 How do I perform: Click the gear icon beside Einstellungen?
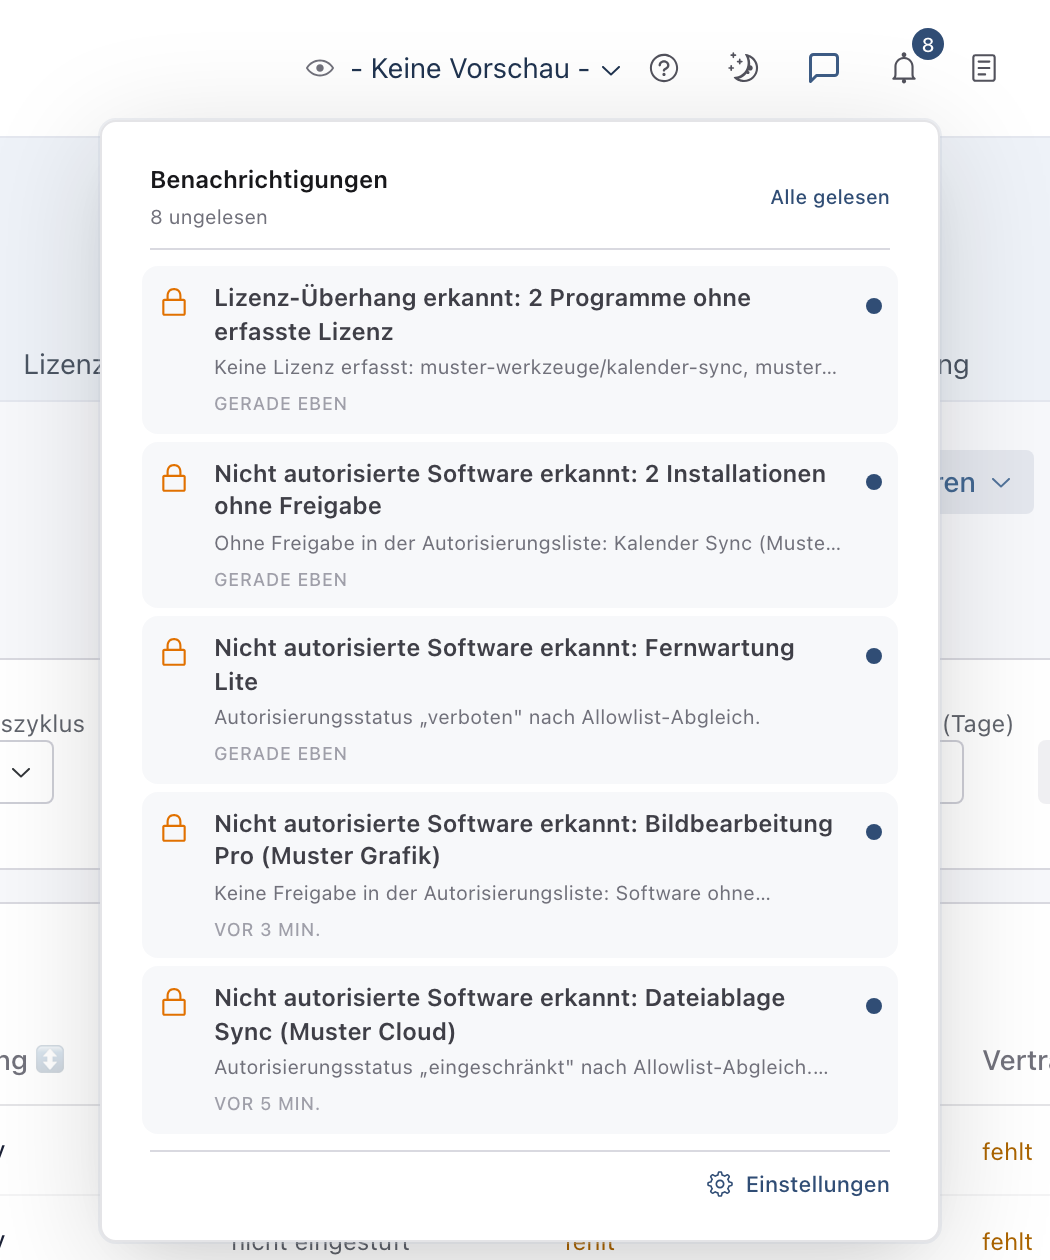(720, 1184)
